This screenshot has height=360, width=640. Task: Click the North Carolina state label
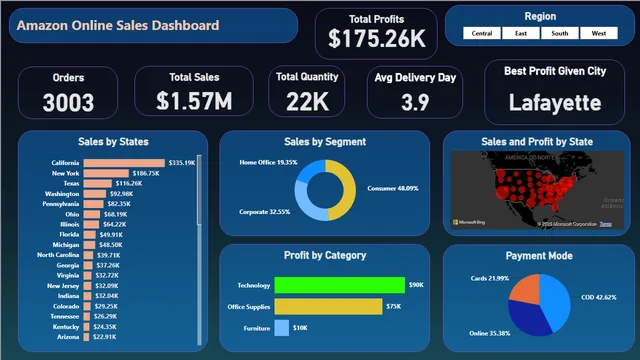pyautogui.click(x=58, y=255)
